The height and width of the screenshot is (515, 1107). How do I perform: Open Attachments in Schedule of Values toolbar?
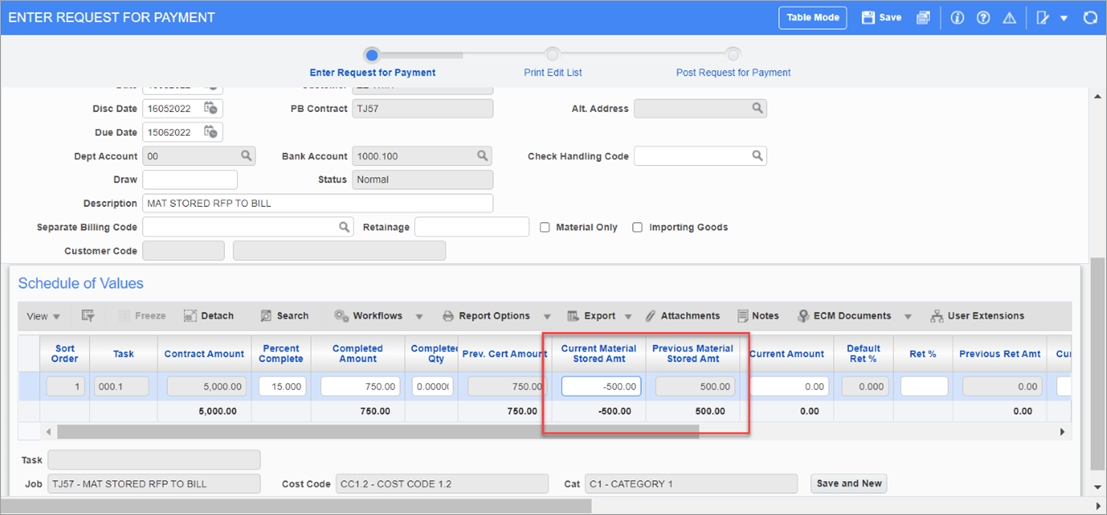click(682, 316)
